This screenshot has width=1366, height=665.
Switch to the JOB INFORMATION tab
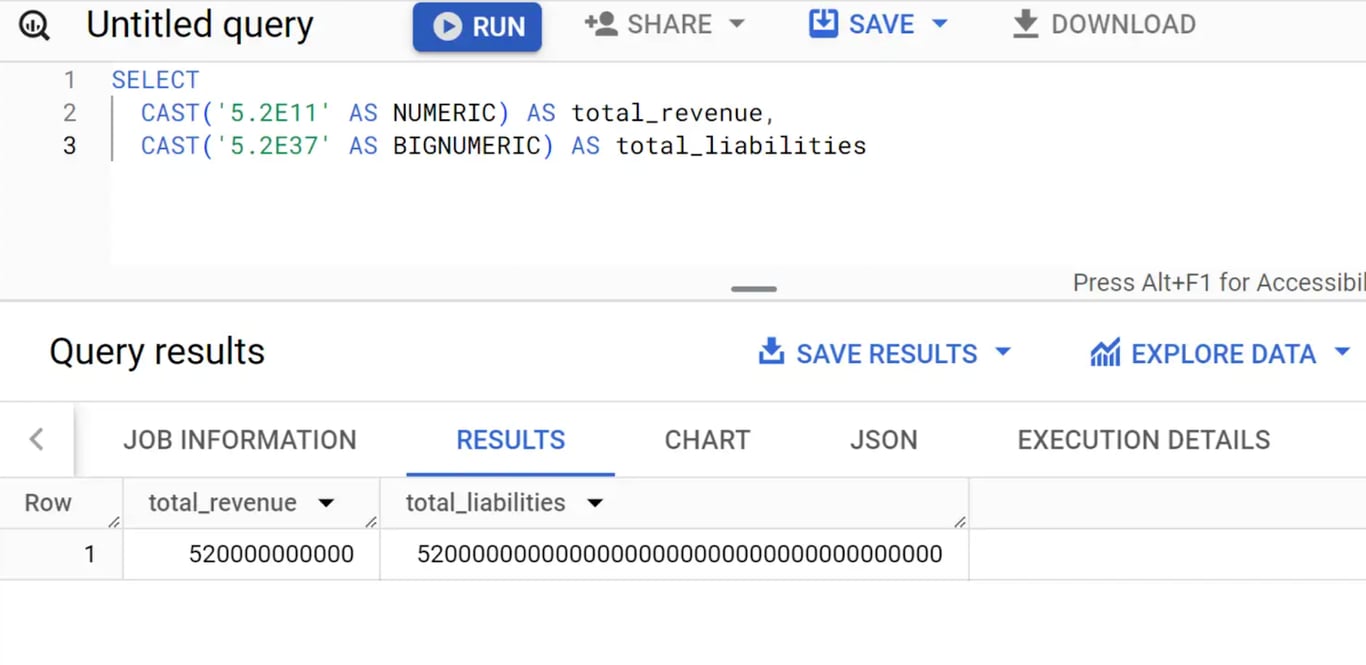click(x=240, y=440)
